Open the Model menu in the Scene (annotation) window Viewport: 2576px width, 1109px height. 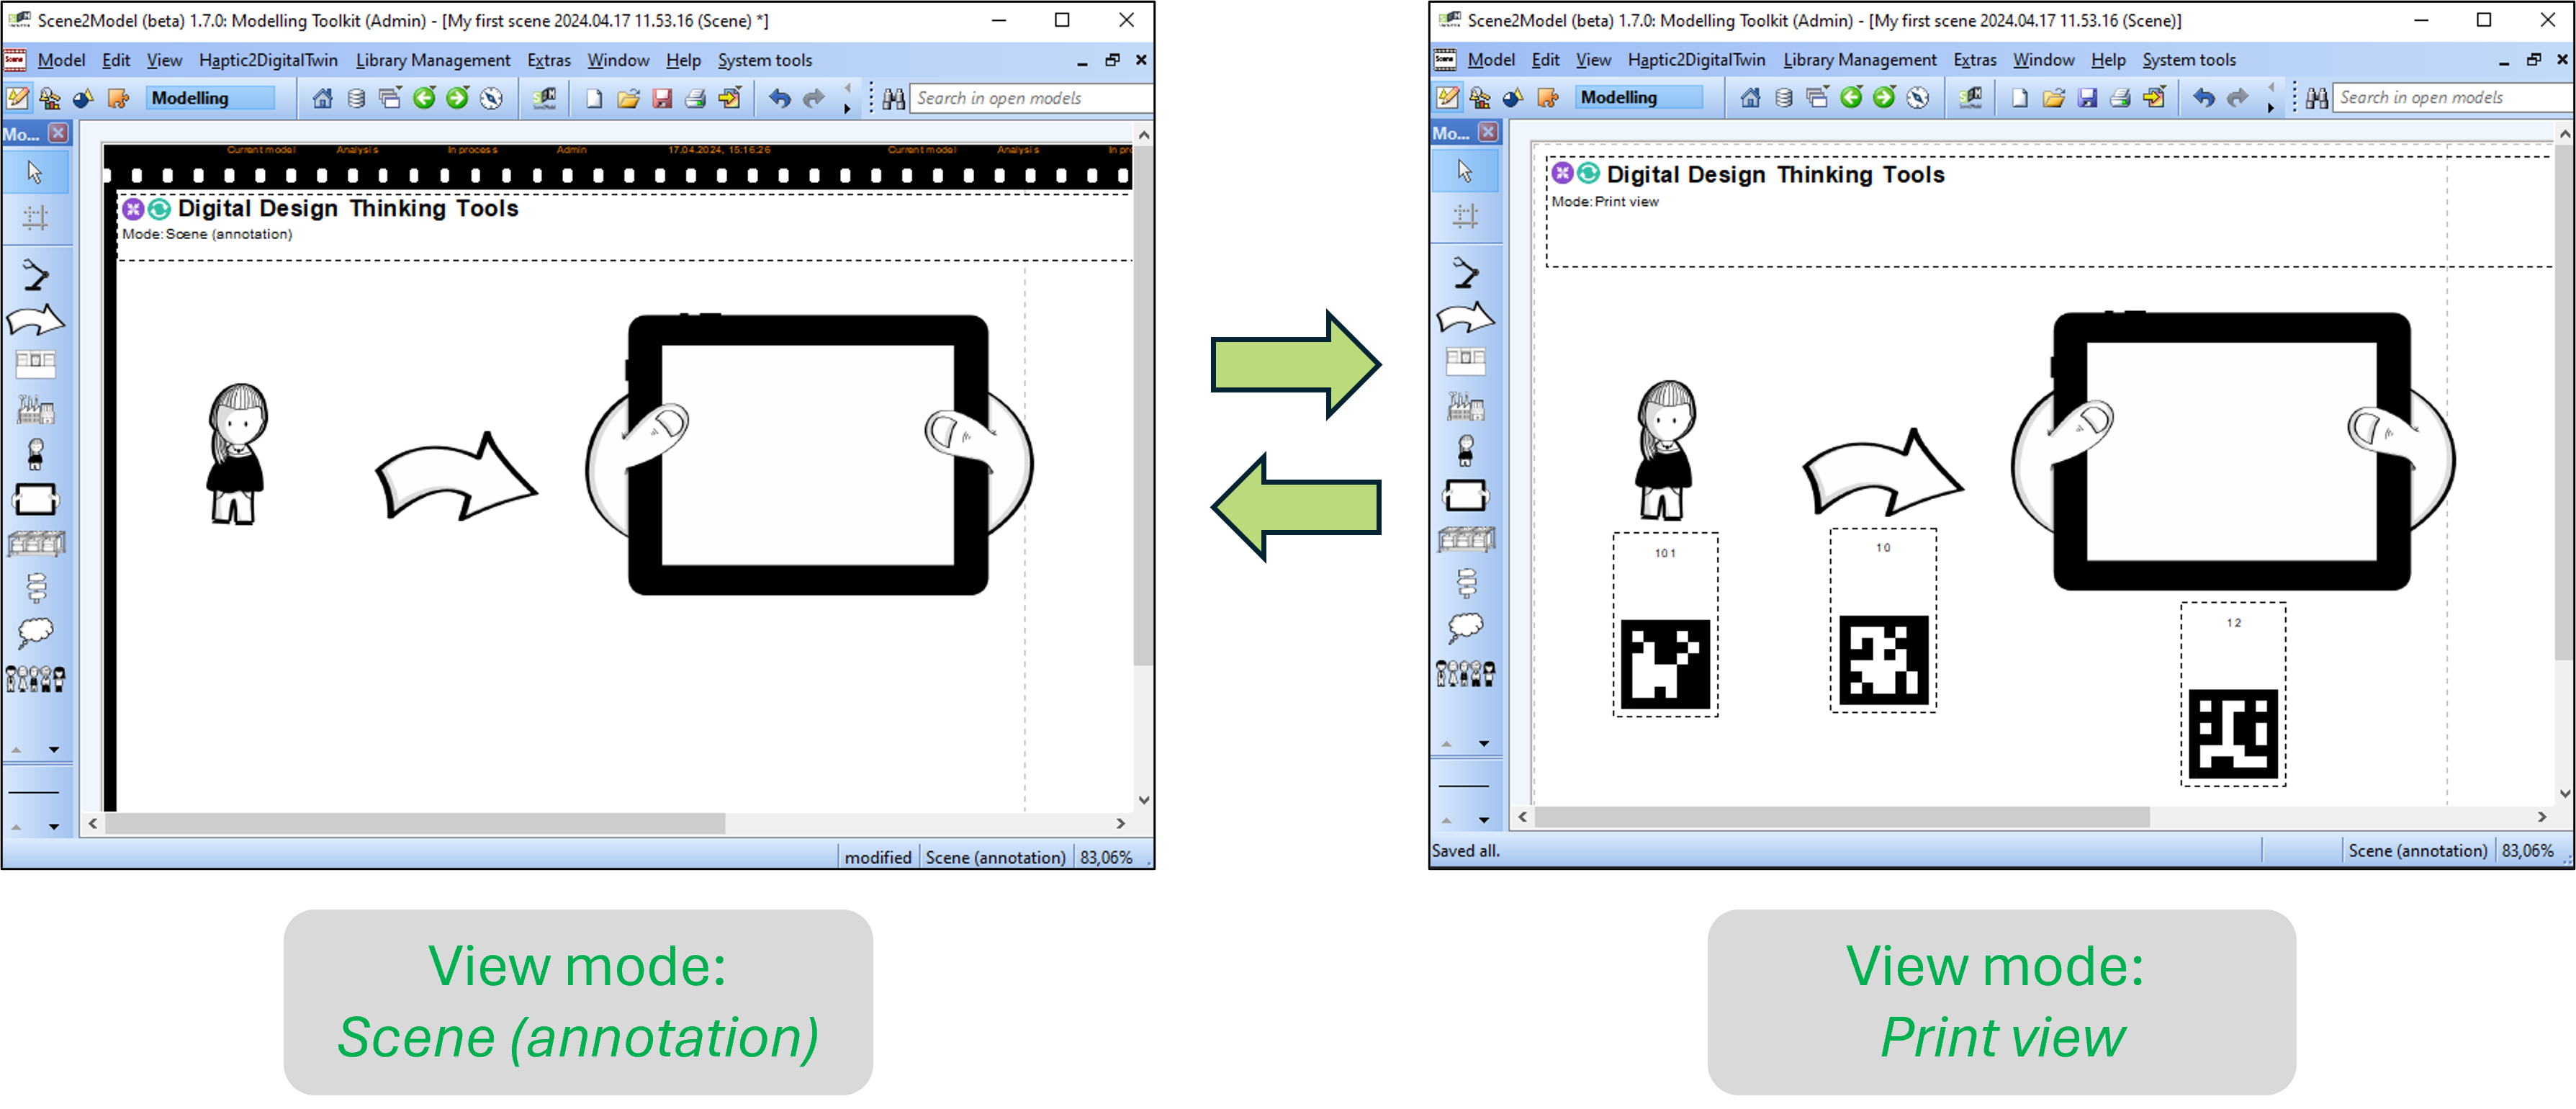61,60
